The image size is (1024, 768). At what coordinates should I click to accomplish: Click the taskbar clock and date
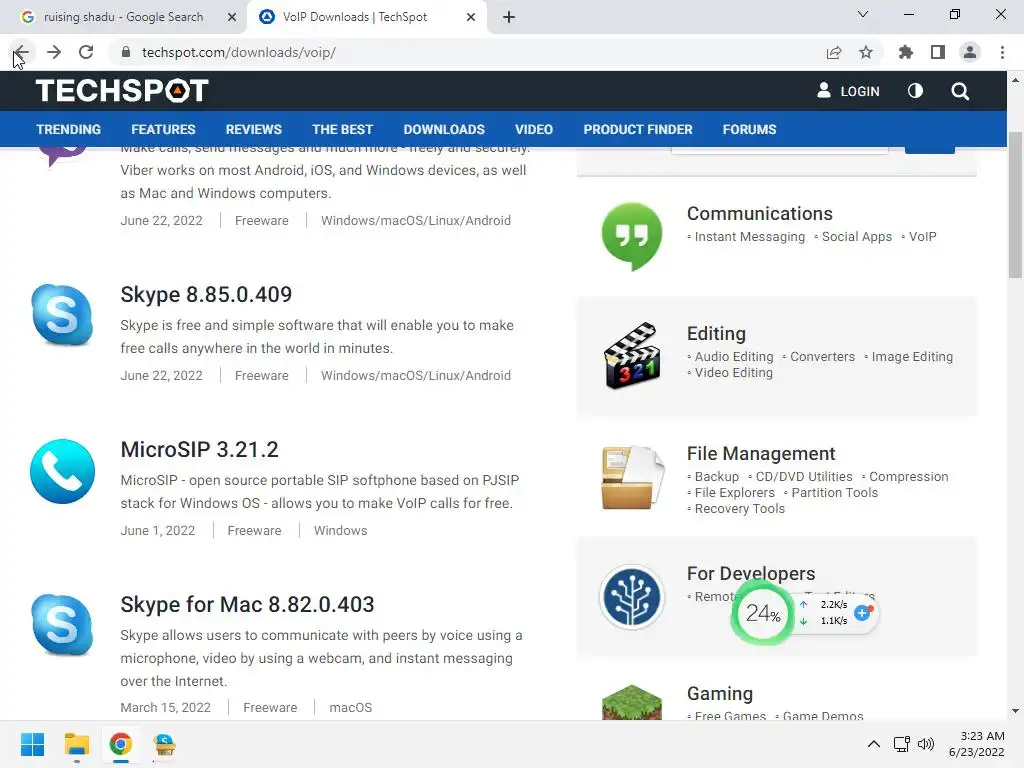[977, 744]
